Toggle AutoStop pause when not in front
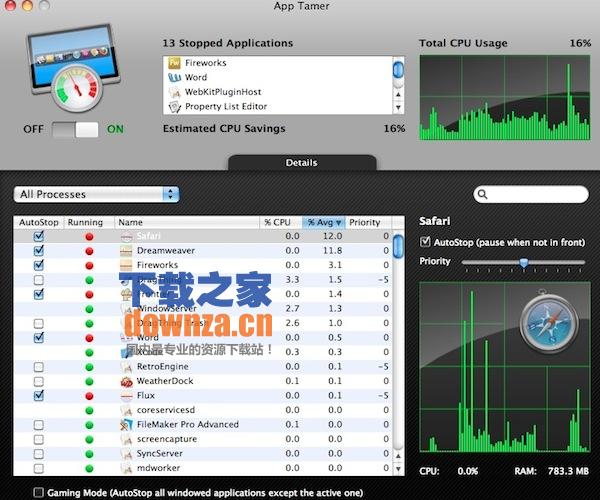The height and width of the screenshot is (500, 600). point(425,242)
